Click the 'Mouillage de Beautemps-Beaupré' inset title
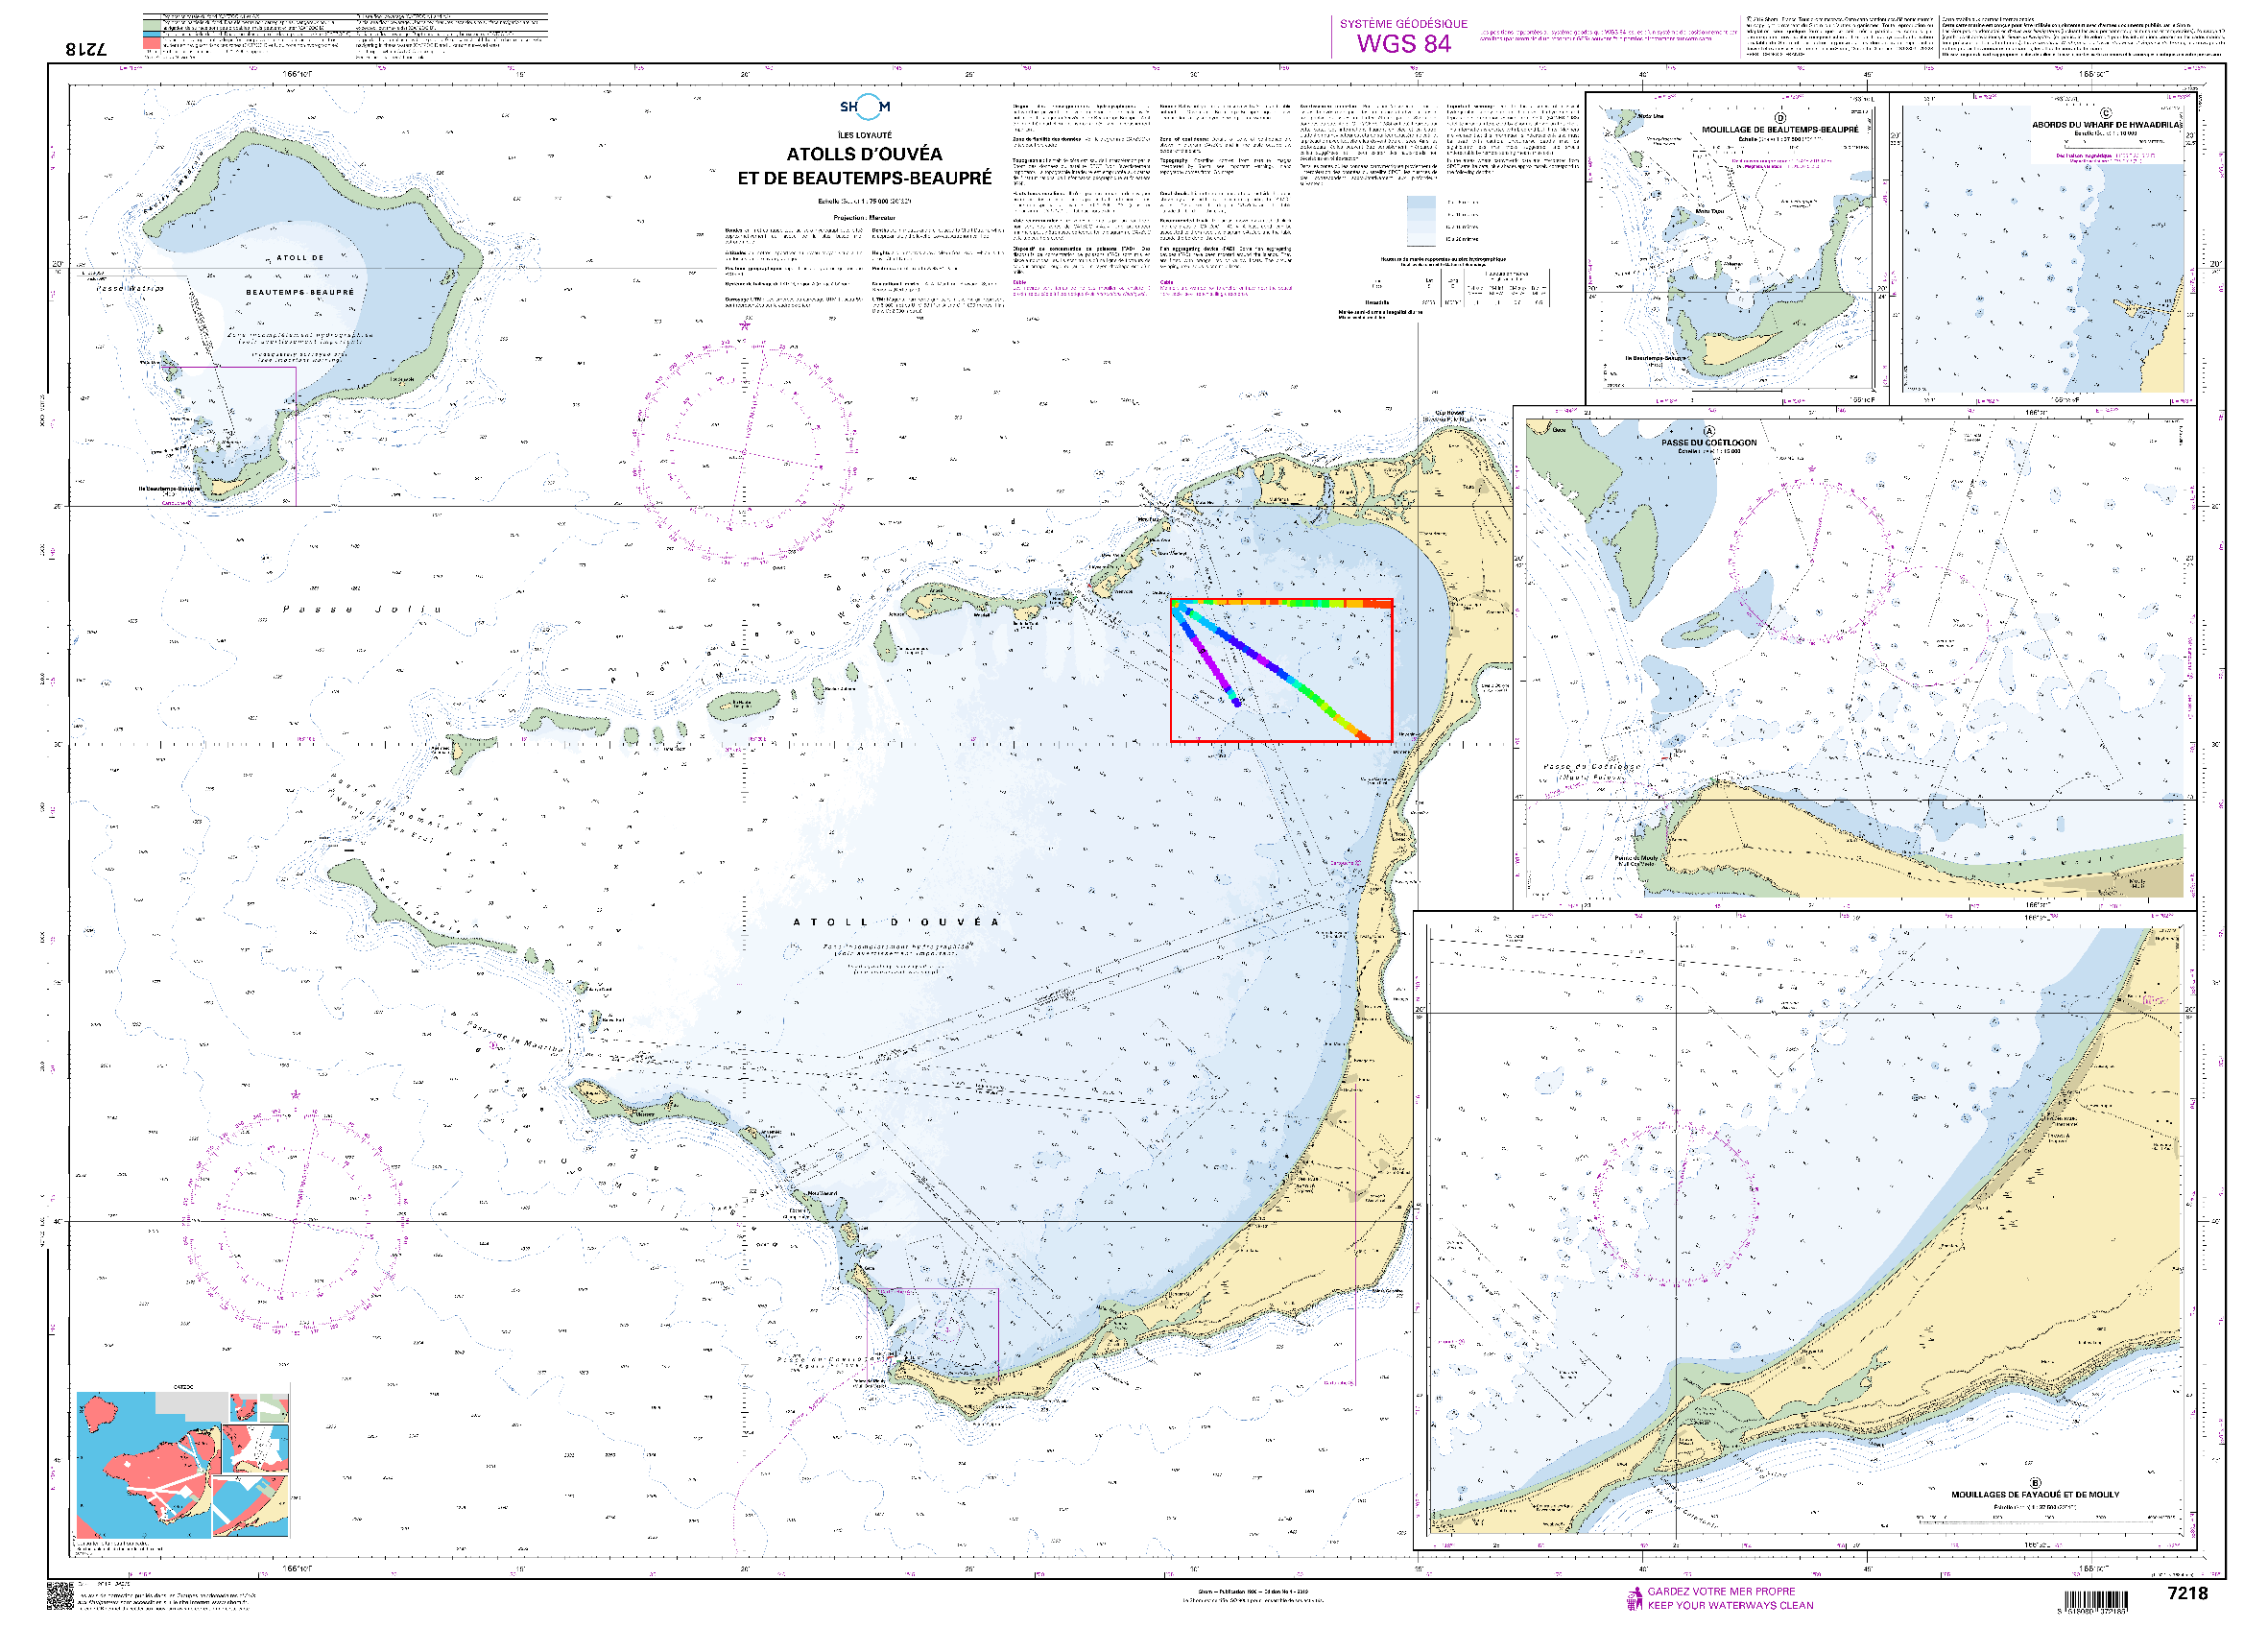The width and height of the screenshot is (2268, 1628). click(1780, 130)
